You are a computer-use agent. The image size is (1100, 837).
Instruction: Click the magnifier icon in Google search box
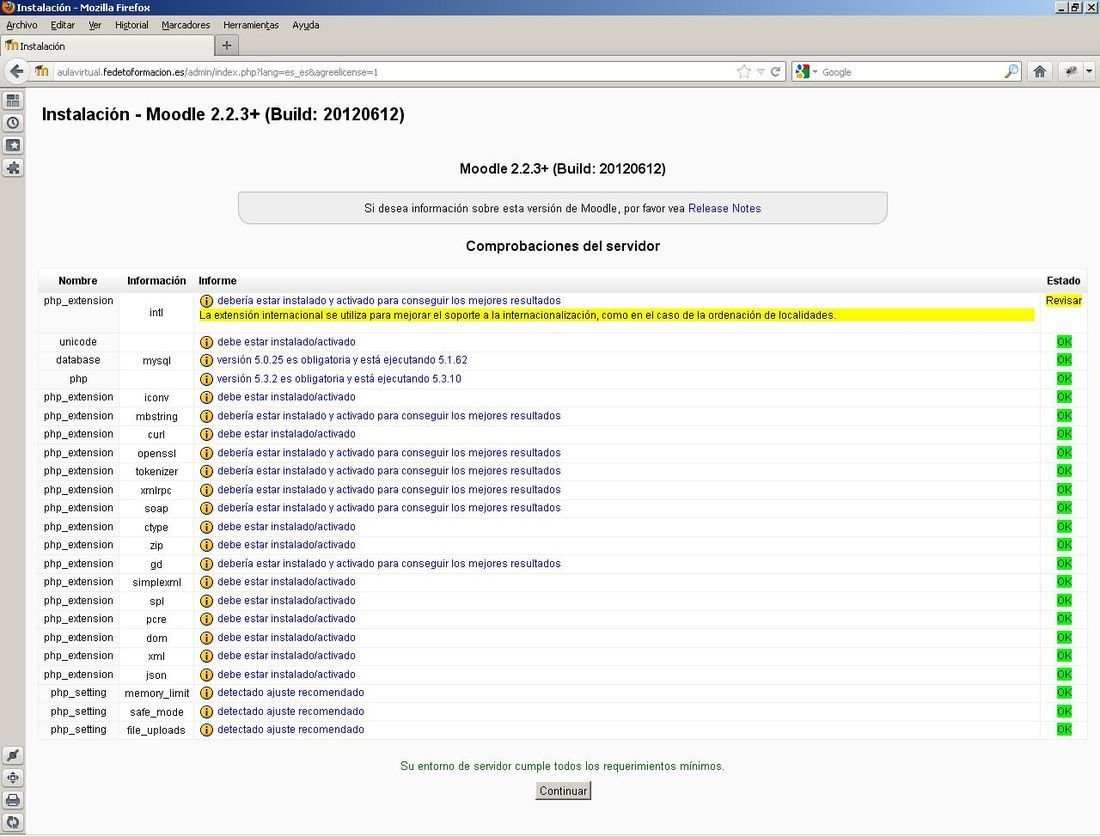pos(1011,72)
